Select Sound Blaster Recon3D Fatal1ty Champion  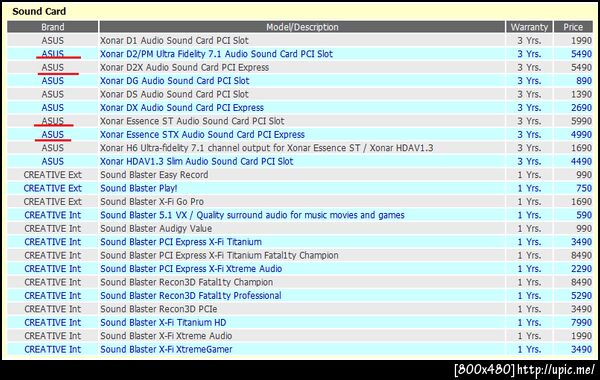pos(186,282)
